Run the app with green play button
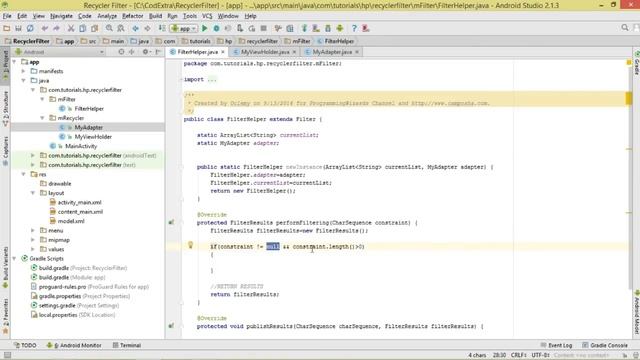This screenshot has height=360, width=640. tap(205, 28)
